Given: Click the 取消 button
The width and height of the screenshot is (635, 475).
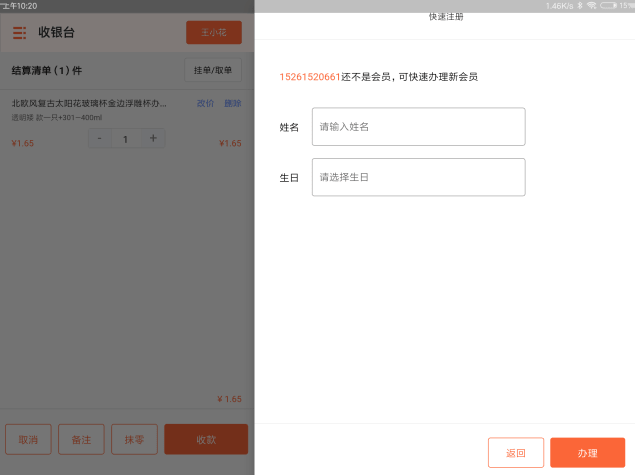Looking at the screenshot, I should click(x=28, y=439).
